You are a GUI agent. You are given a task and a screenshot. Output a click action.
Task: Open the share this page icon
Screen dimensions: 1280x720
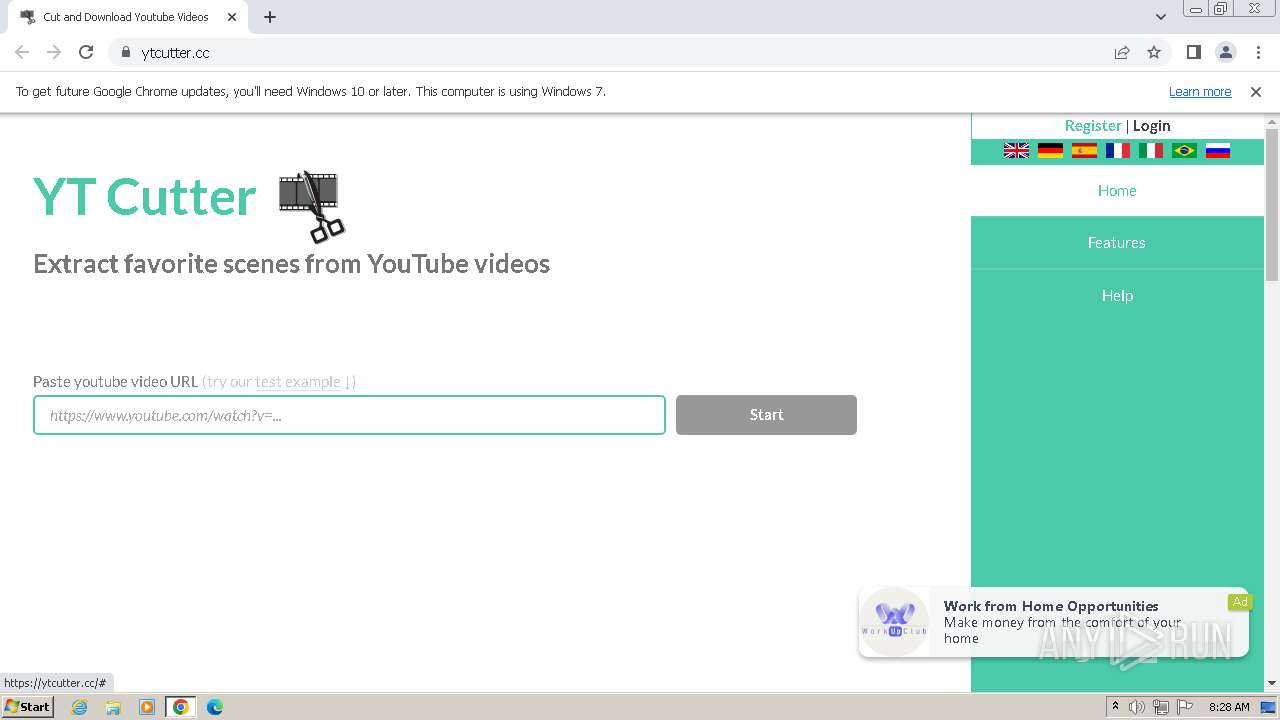pyautogui.click(x=1122, y=52)
